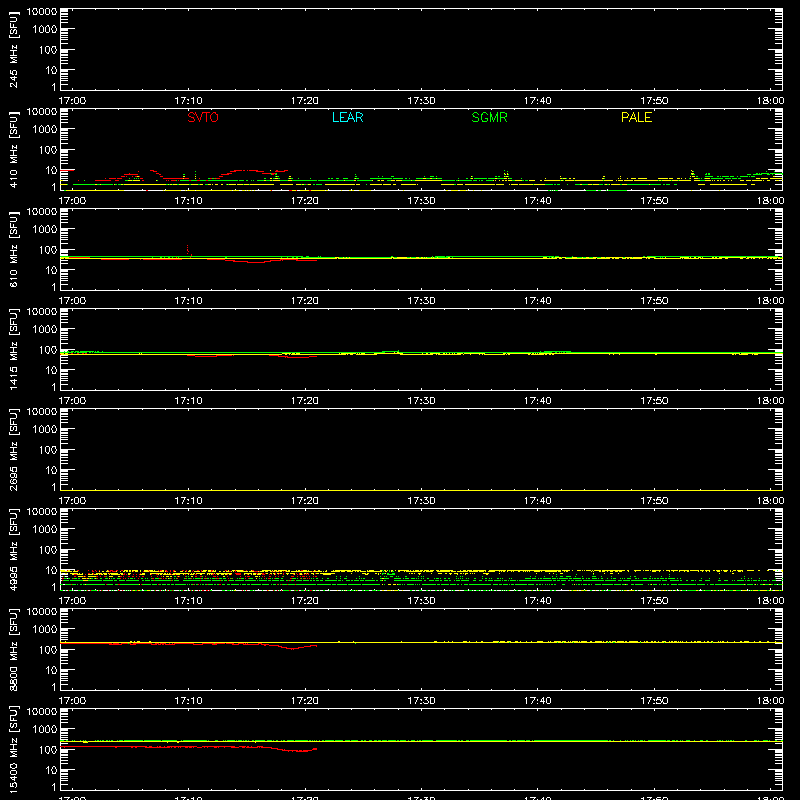Click the 10 tick value on 1415 MHz axis
The width and height of the screenshot is (800, 800).
pos(51,370)
